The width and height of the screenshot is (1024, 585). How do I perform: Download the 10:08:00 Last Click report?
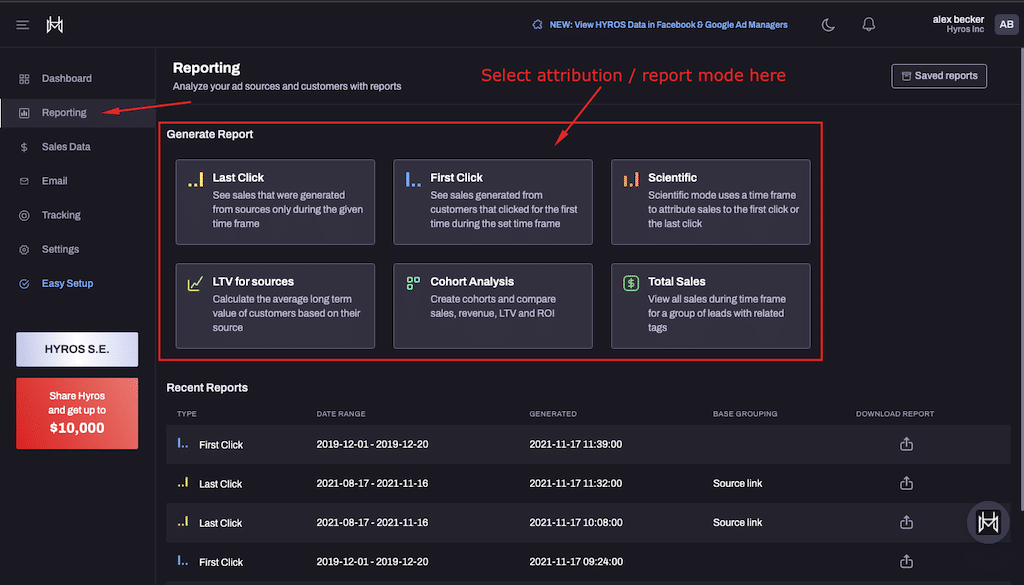[906, 522]
